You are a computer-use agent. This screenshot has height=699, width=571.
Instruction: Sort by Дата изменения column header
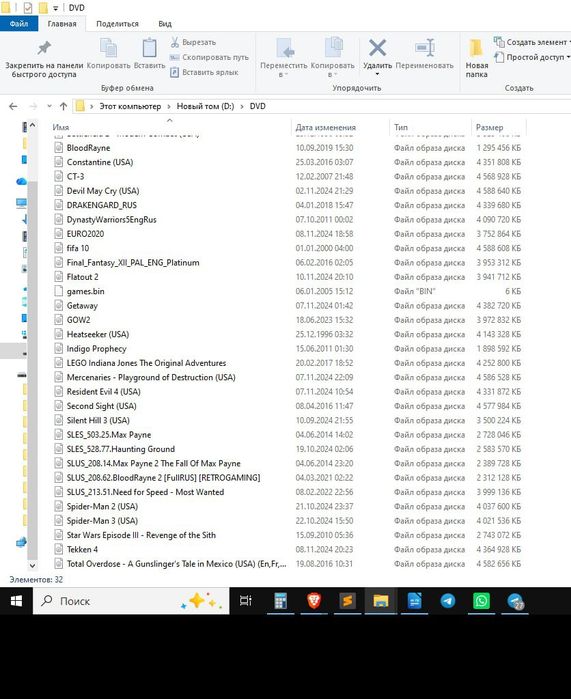[x=325, y=127]
